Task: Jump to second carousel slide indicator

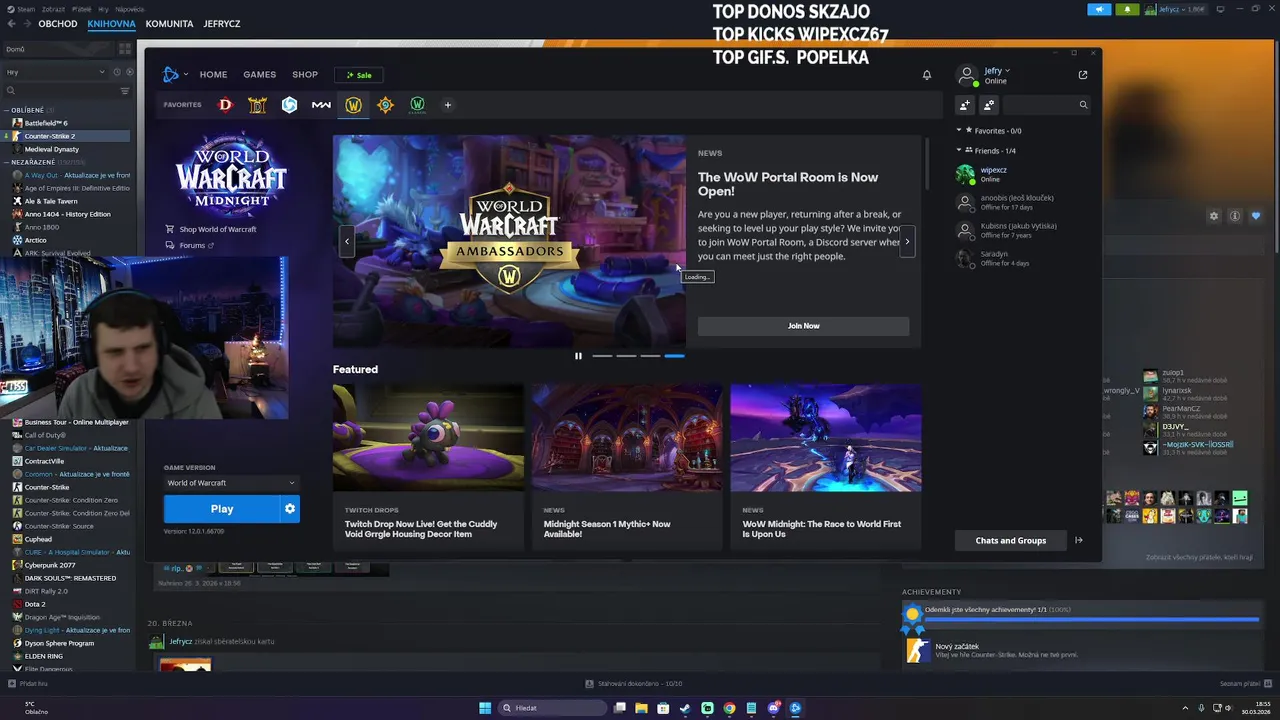Action: coord(626,356)
